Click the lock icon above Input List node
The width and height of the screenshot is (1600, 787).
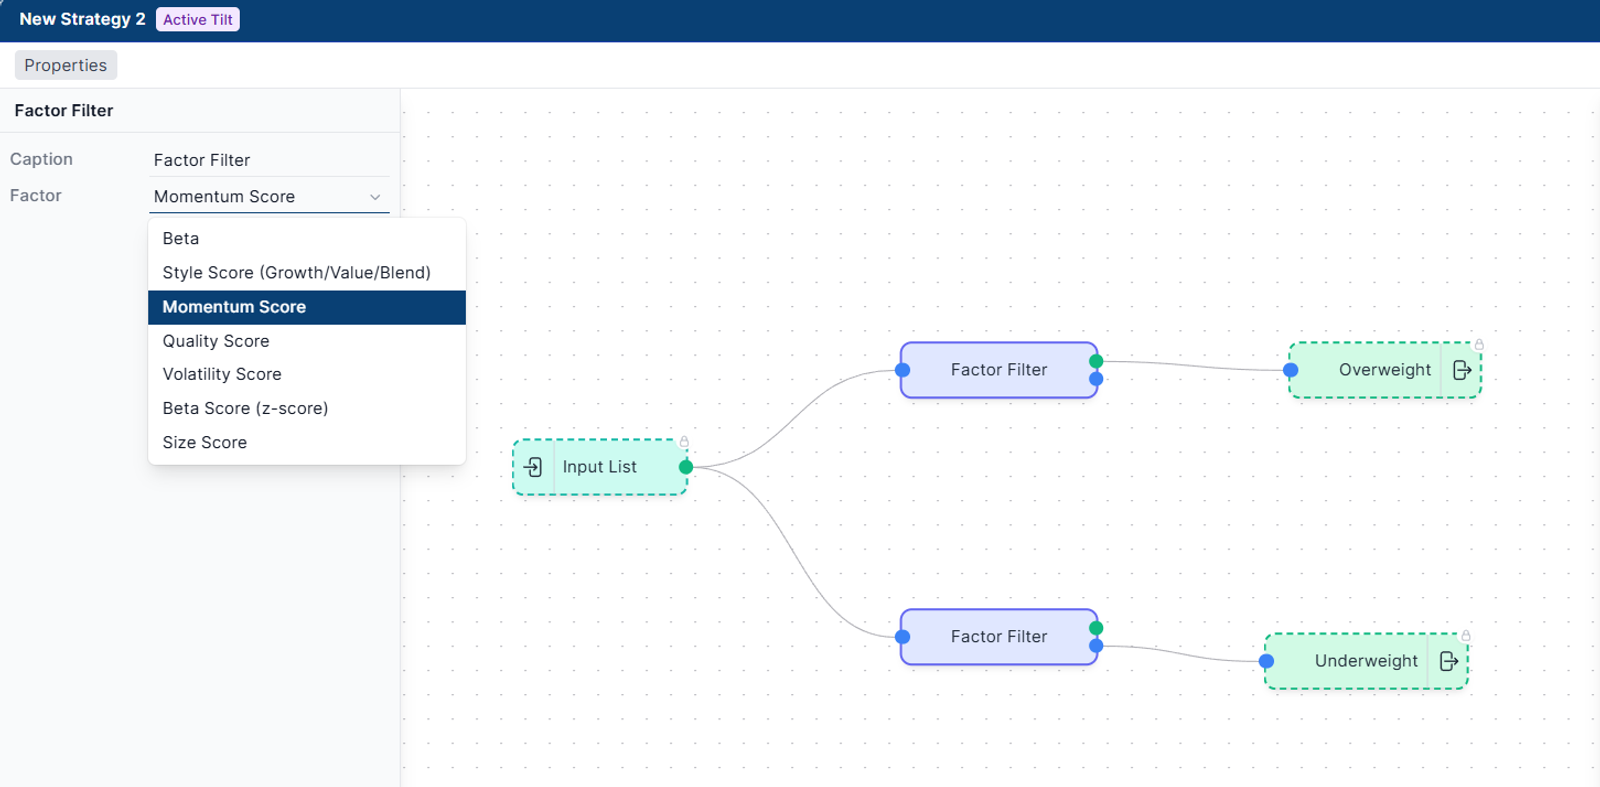pyautogui.click(x=684, y=441)
